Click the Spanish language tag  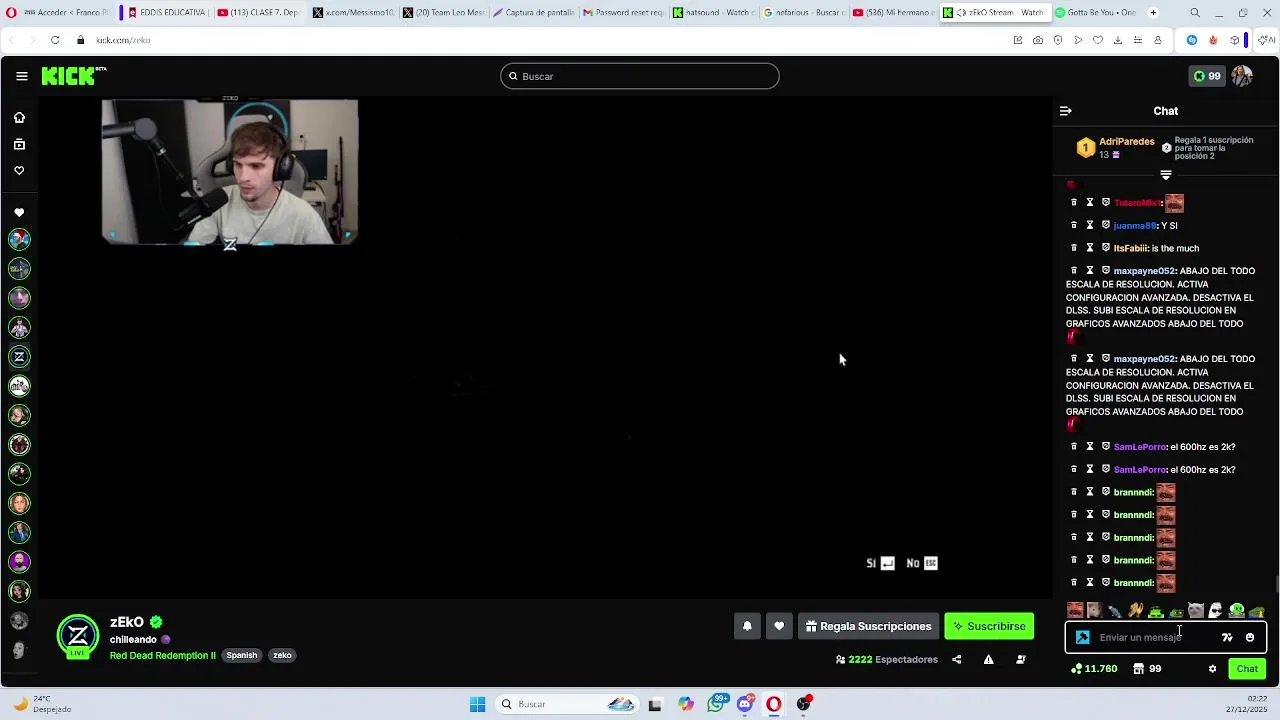point(242,656)
